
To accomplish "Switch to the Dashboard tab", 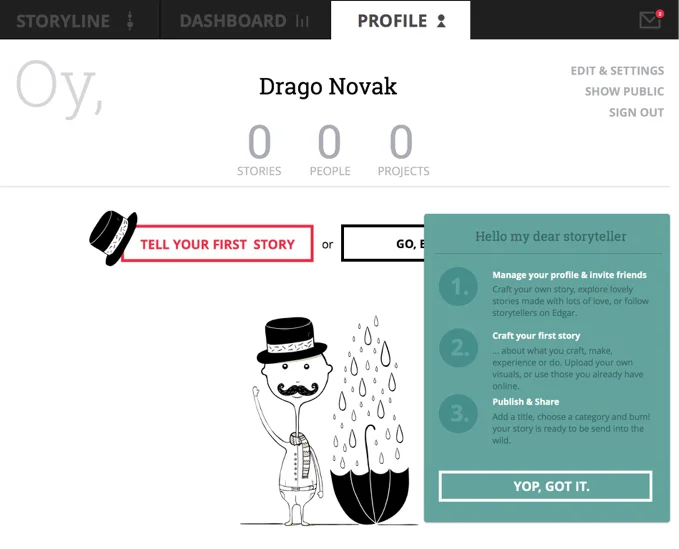I will [245, 20].
